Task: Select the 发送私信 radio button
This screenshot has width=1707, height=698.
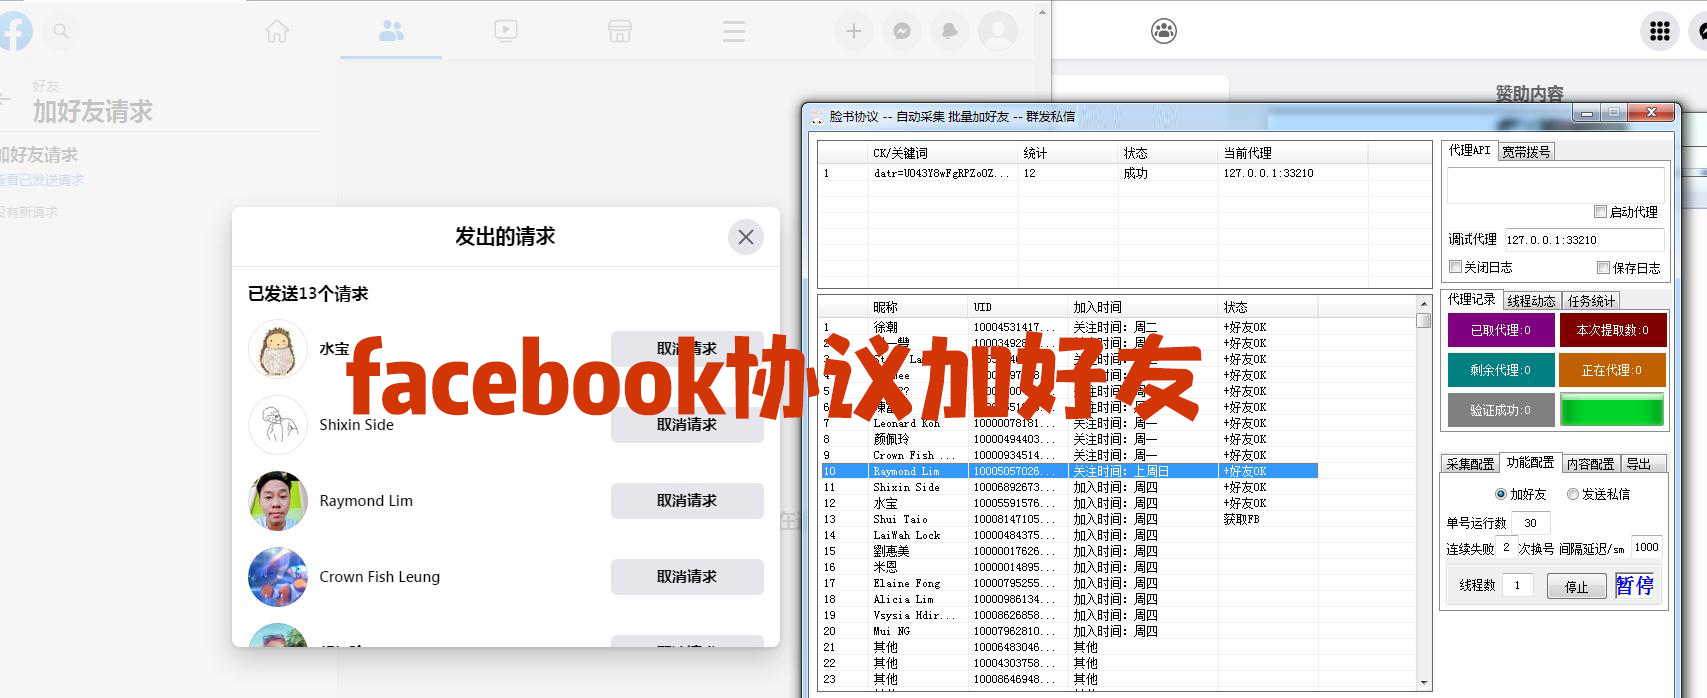Action: (1573, 494)
